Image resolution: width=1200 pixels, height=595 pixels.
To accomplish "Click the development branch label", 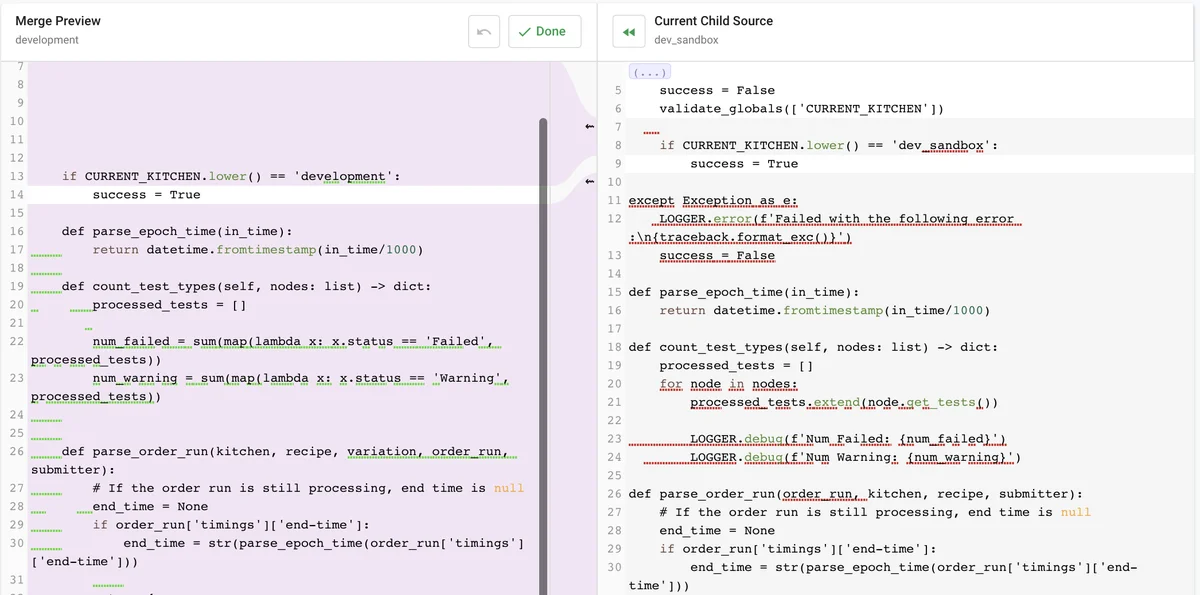I will (x=47, y=40).
